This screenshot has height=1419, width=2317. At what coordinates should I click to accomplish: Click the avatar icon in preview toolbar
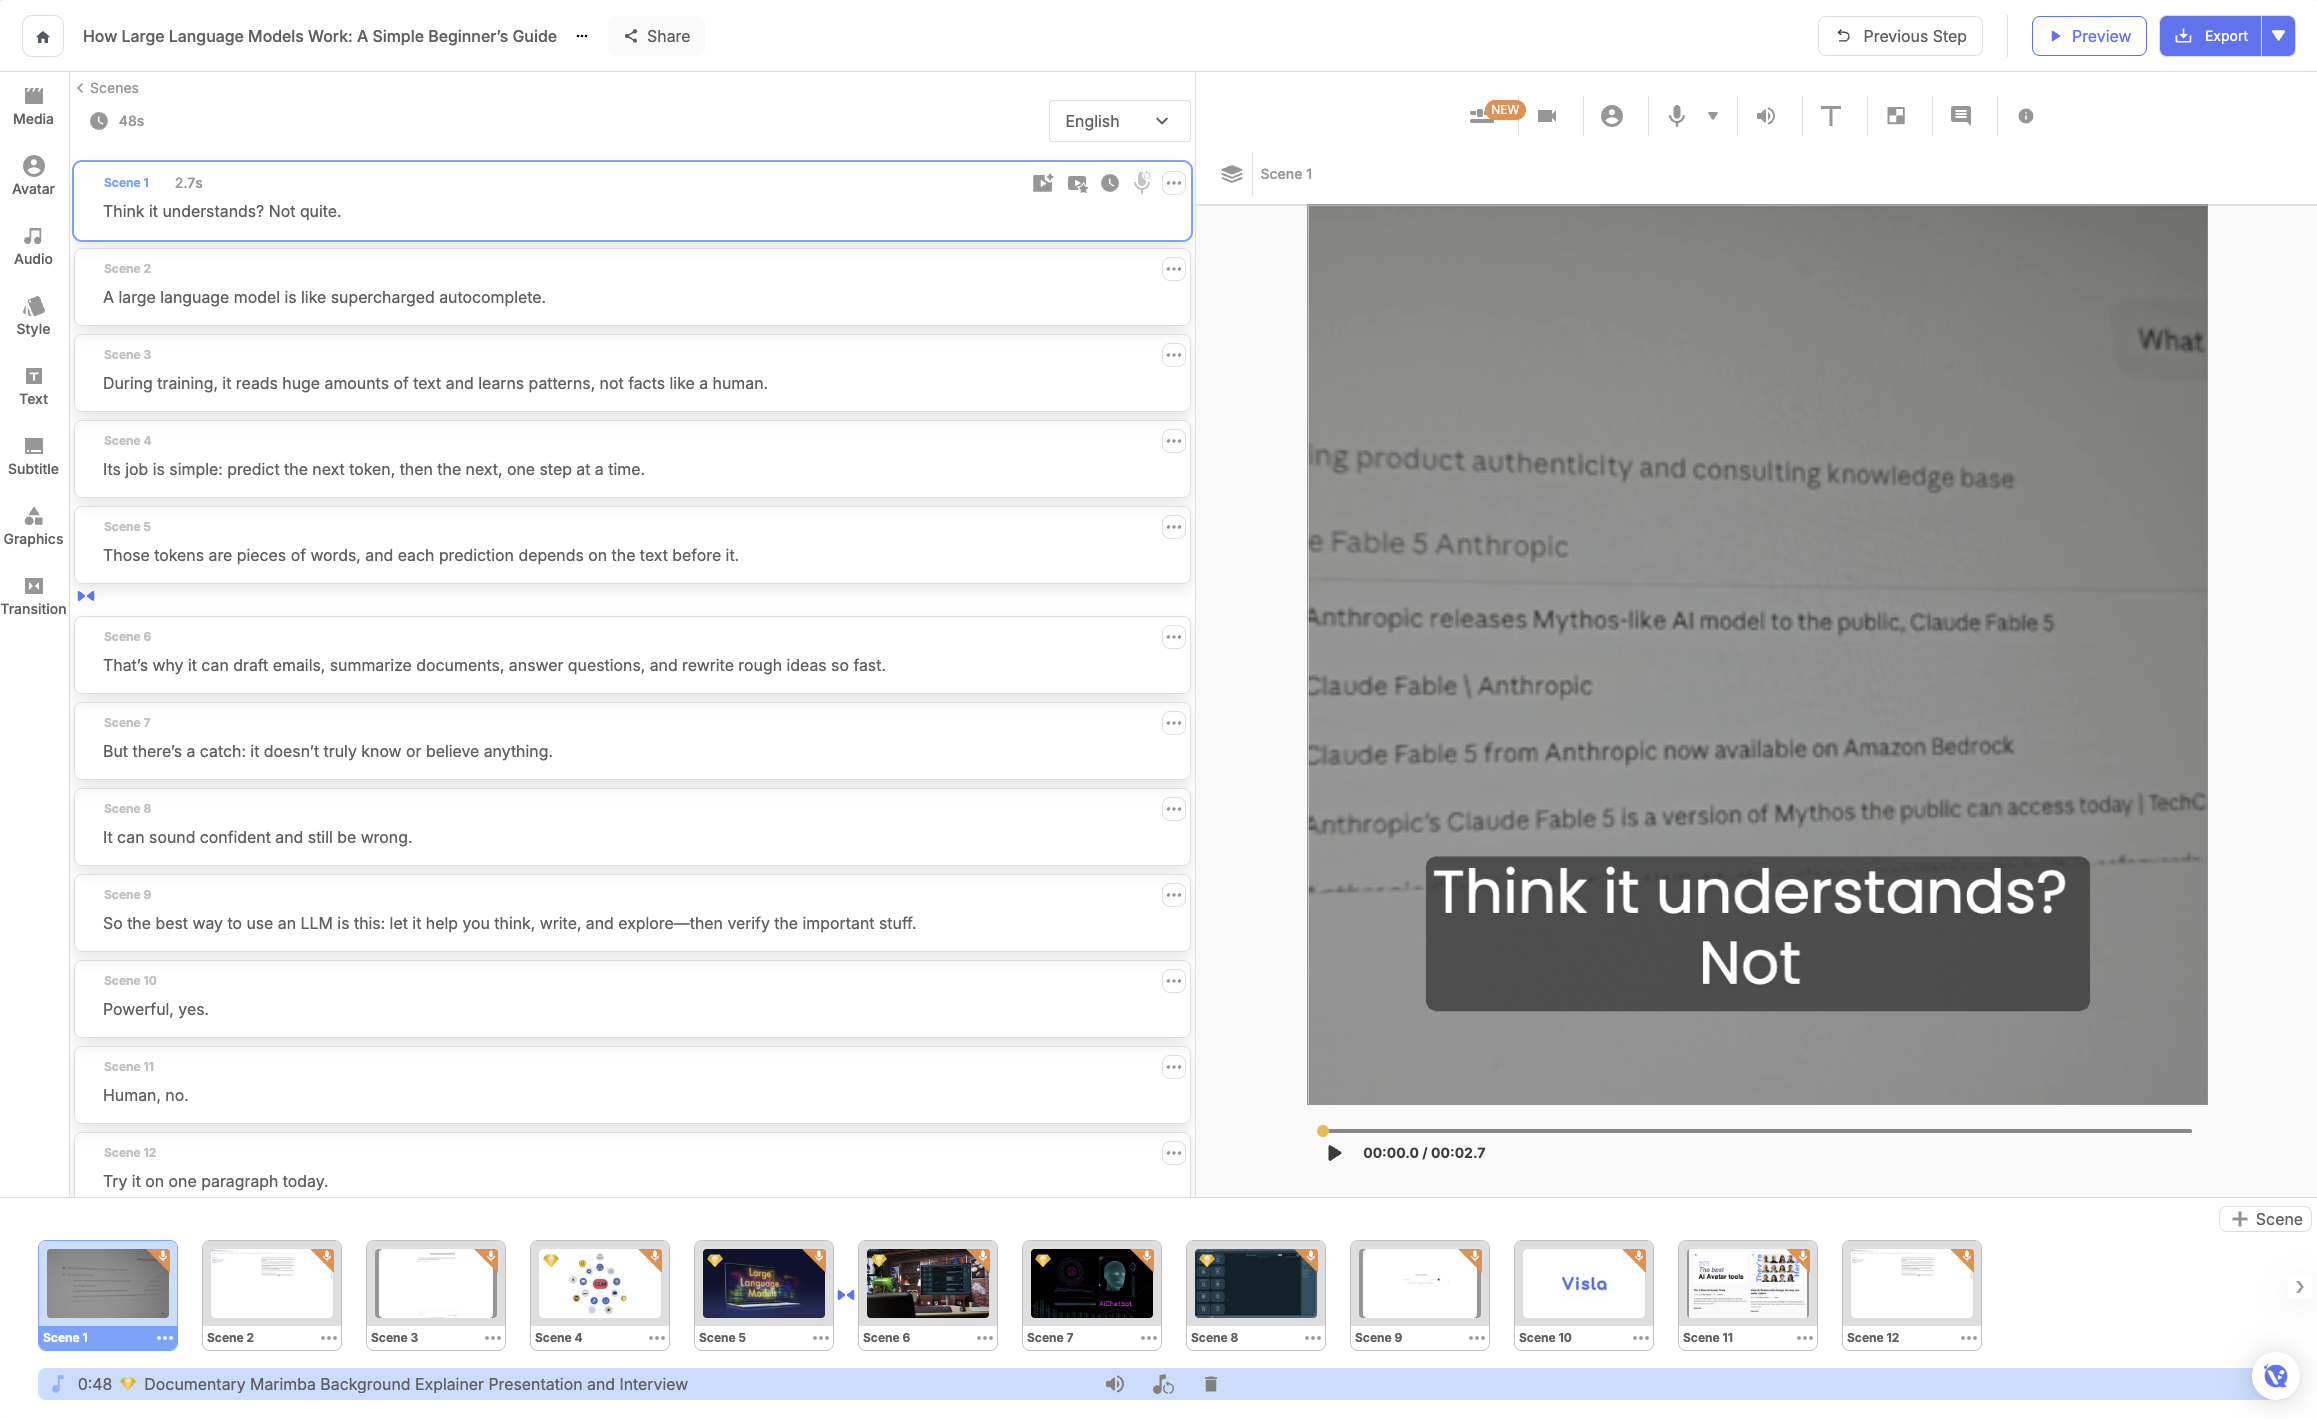tap(1612, 116)
